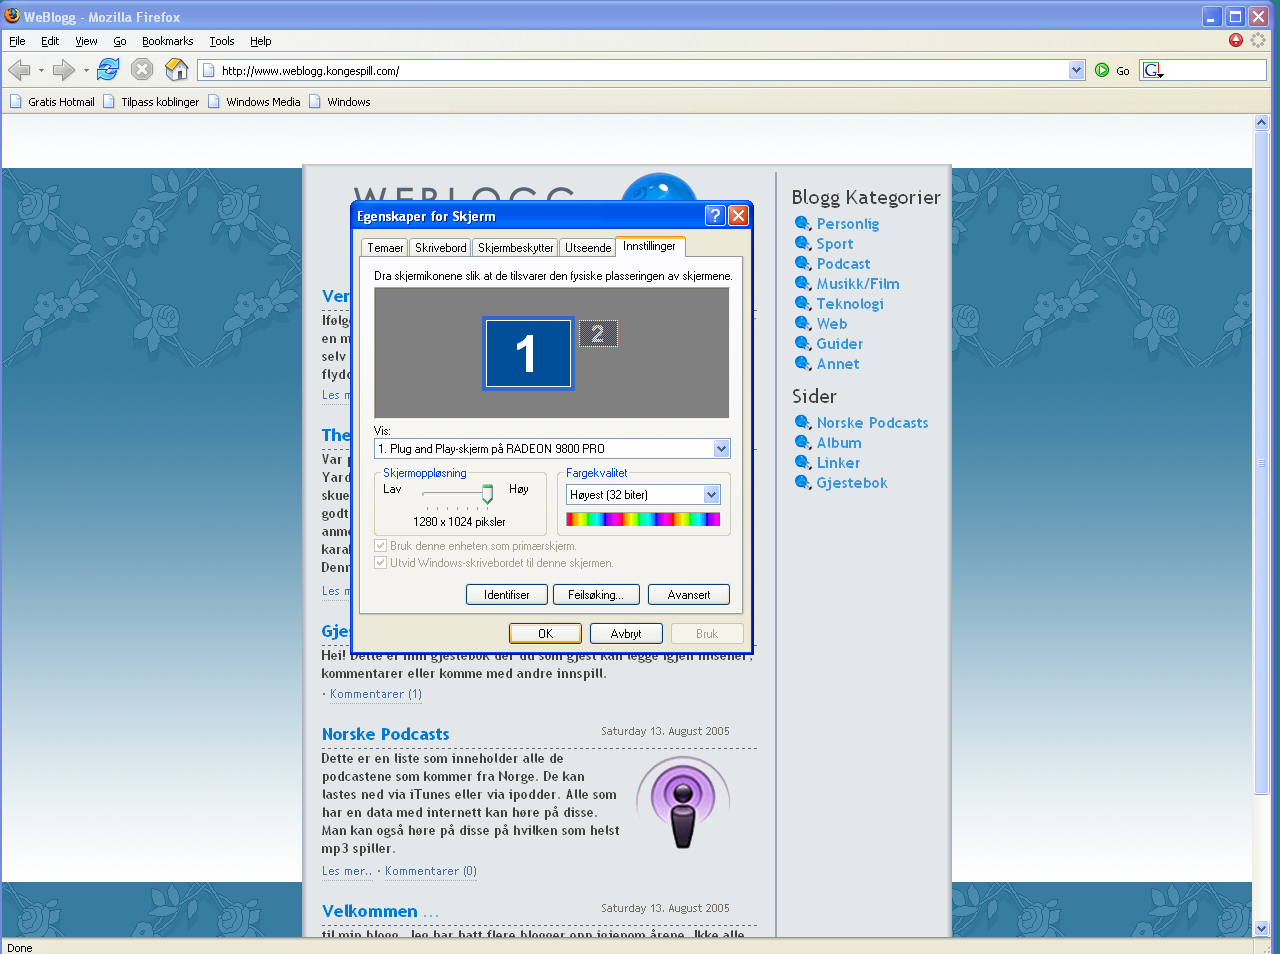1280x954 pixels.
Task: Click the Firefox icon in title bar
Action: (x=12, y=16)
